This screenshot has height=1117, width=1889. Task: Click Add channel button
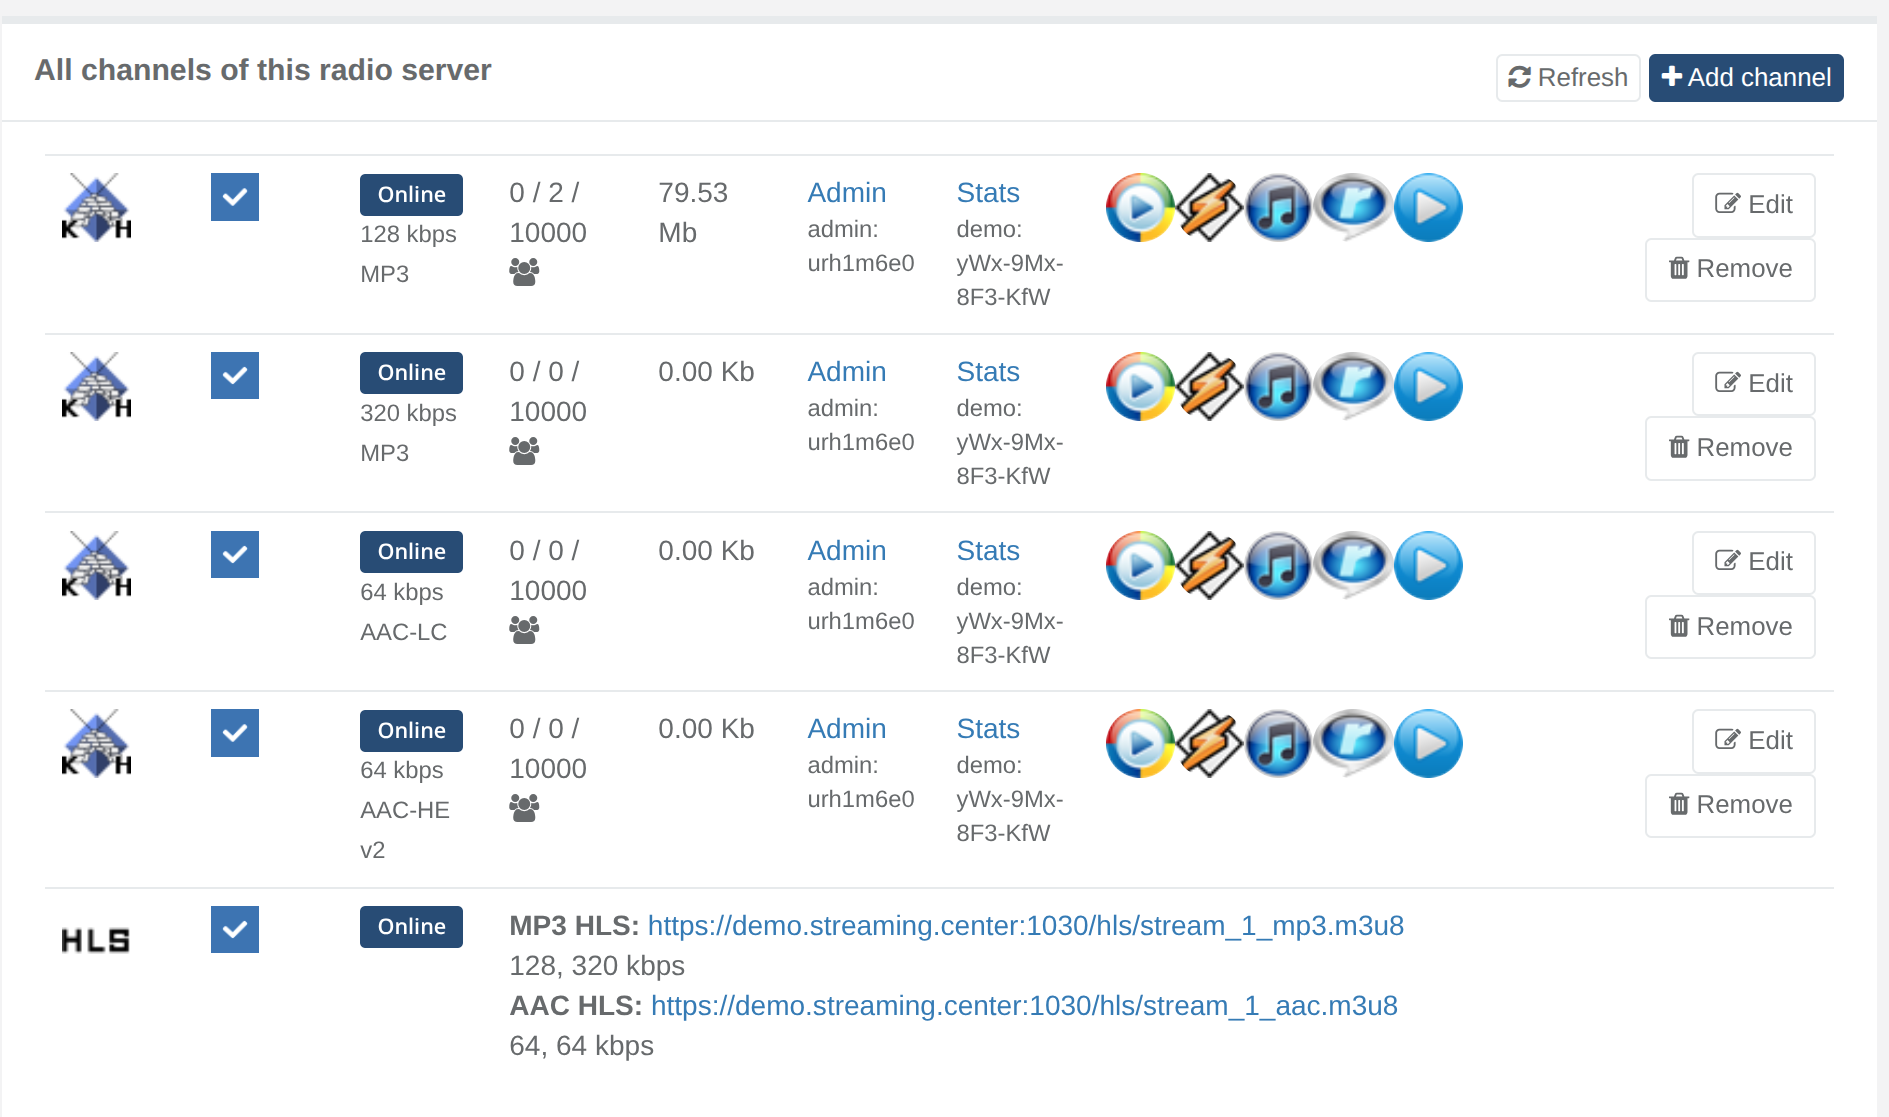[x=1745, y=78]
